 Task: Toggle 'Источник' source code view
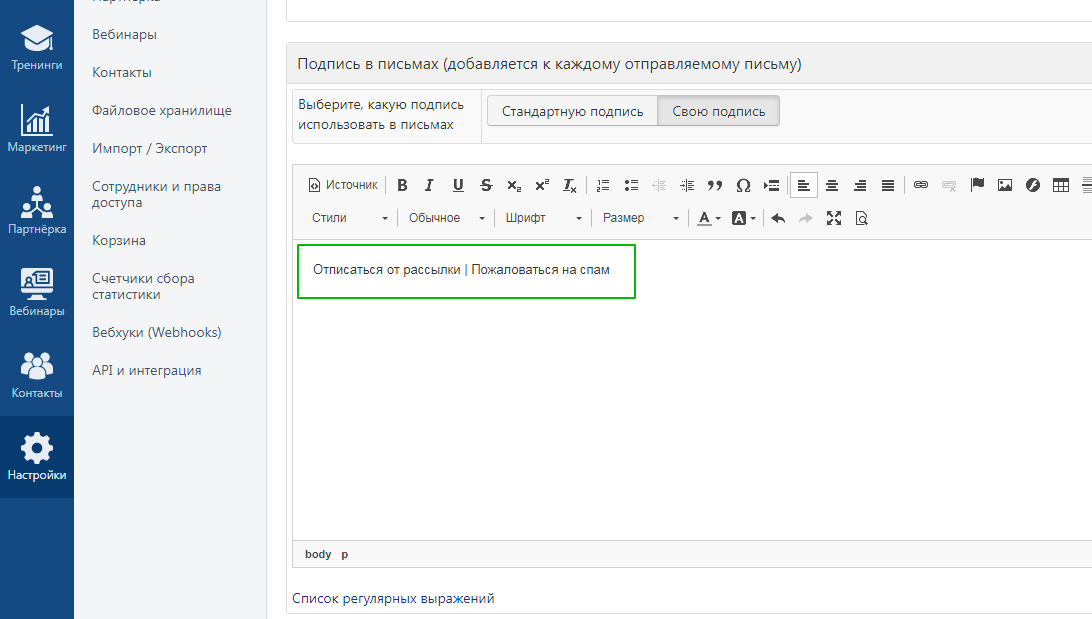coord(343,185)
